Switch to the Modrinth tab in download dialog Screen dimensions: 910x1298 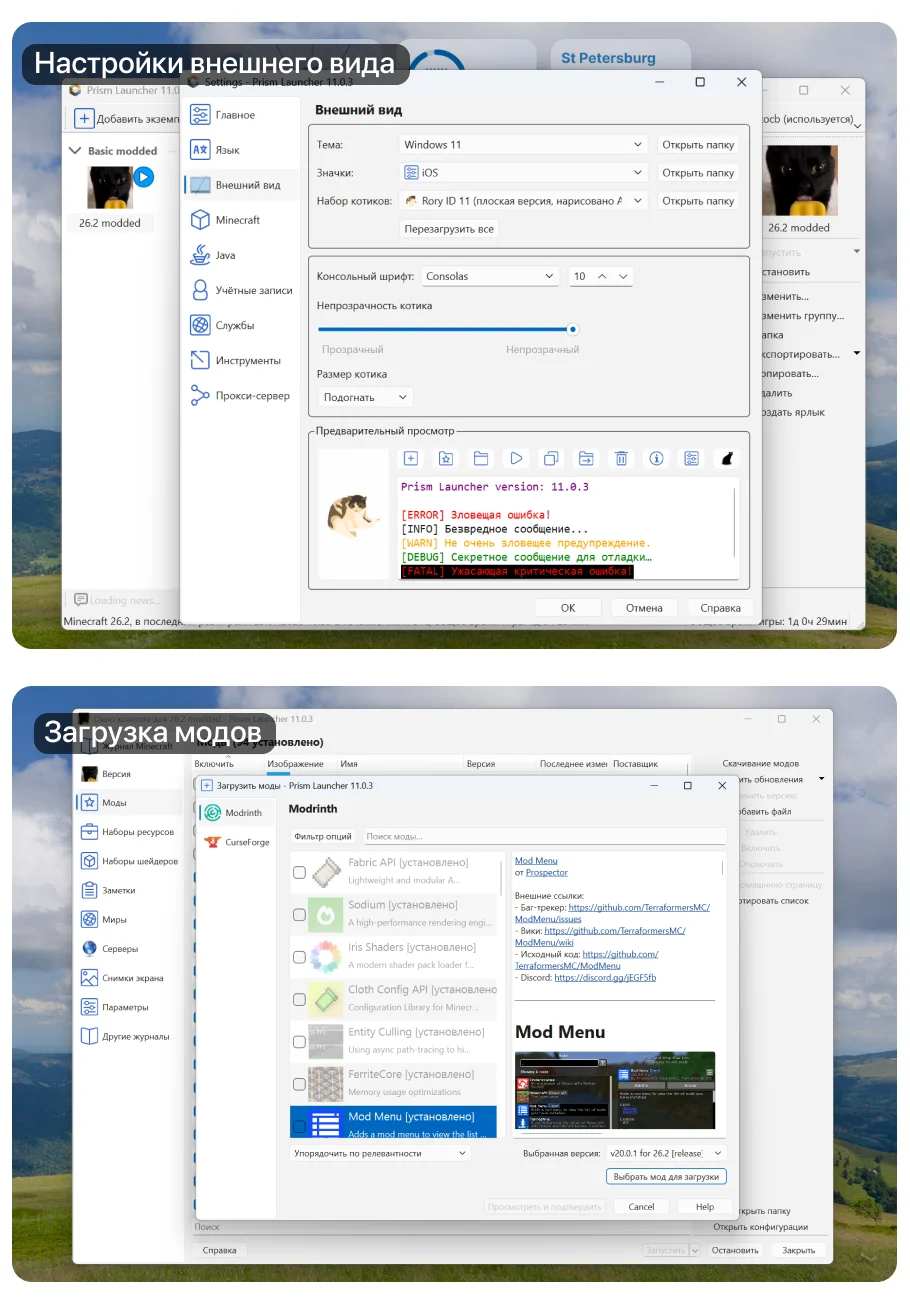[235, 813]
